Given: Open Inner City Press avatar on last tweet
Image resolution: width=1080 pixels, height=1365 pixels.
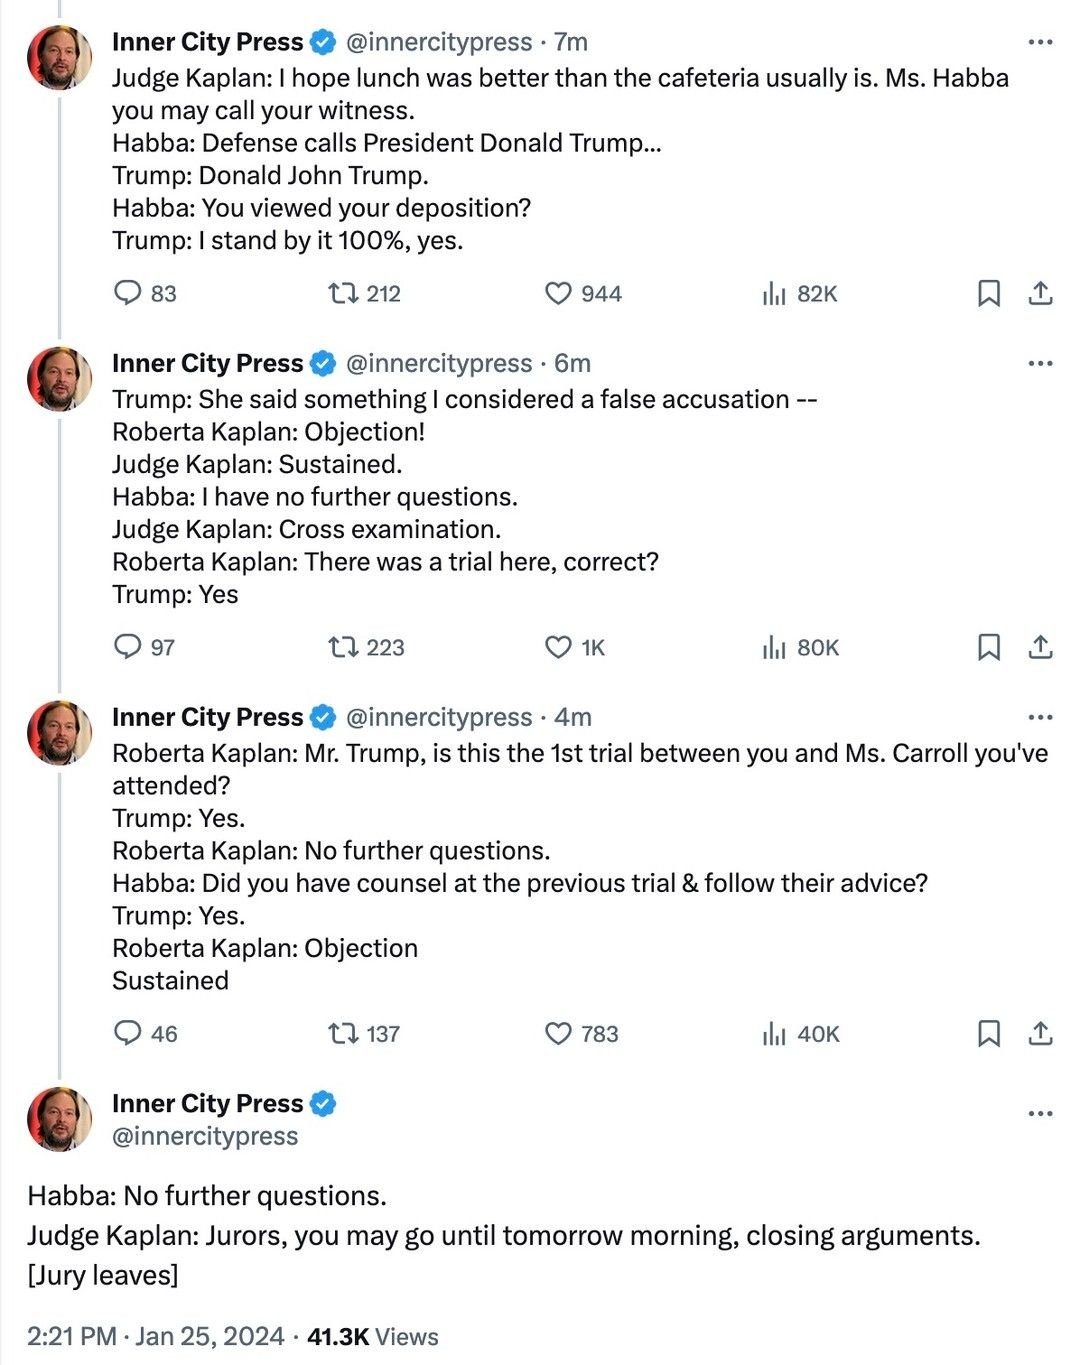Looking at the screenshot, I should (x=59, y=1119).
